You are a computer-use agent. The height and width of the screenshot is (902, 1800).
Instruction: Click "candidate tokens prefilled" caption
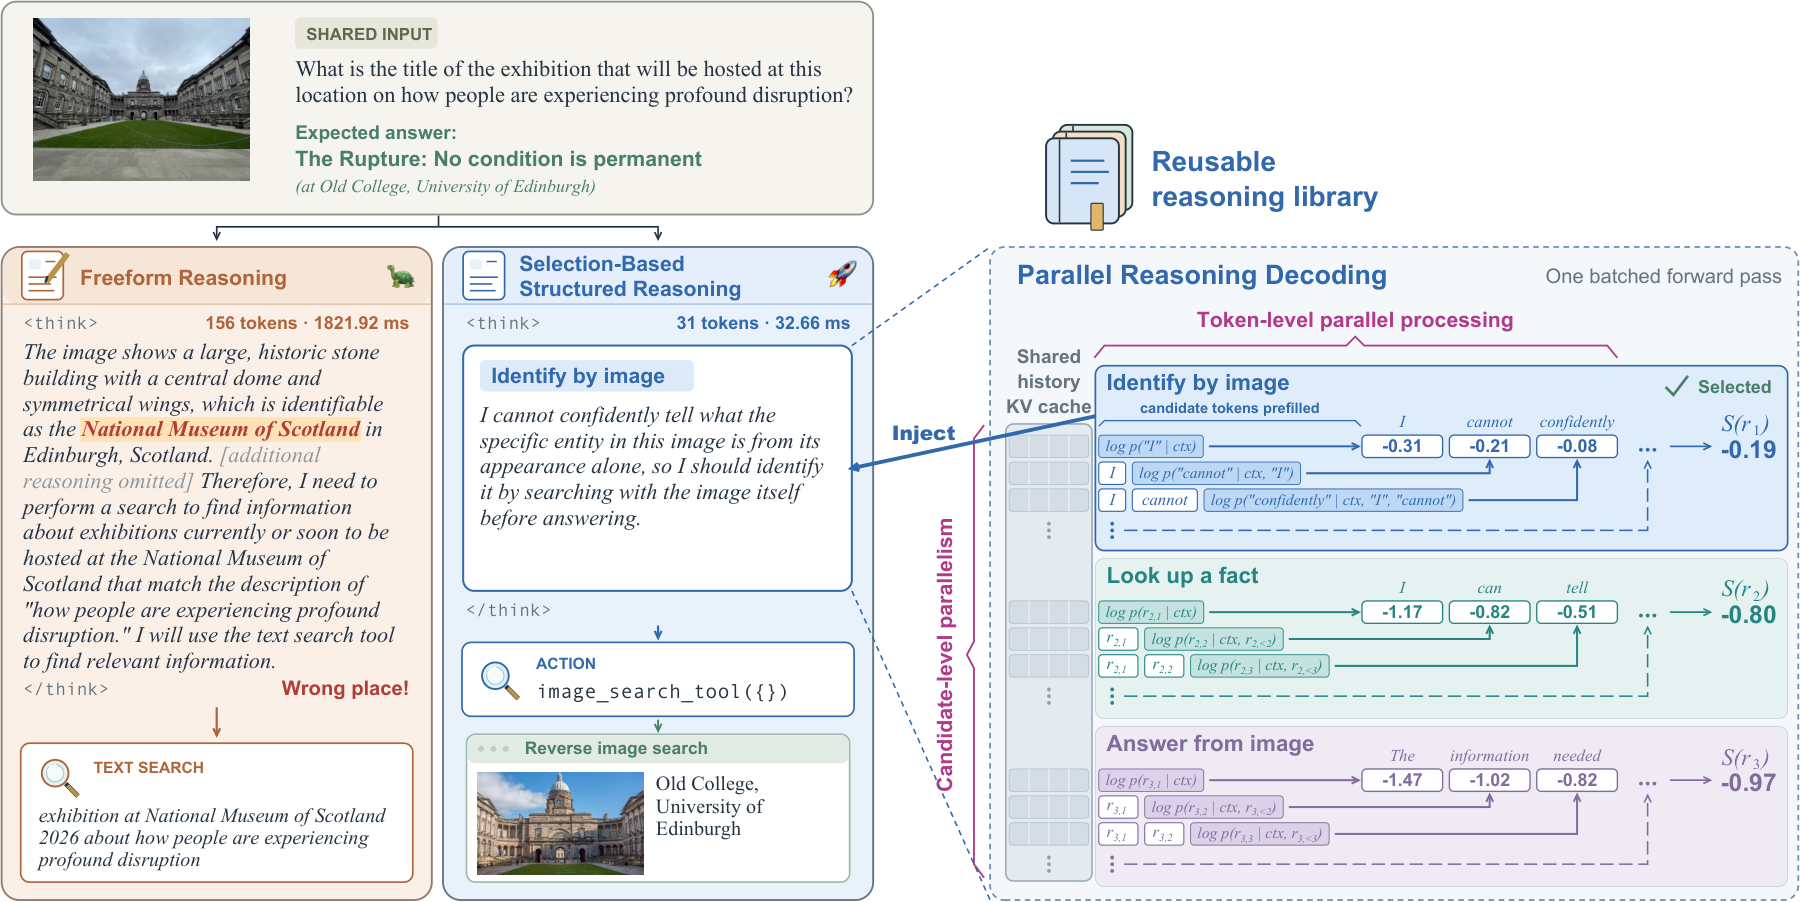[1229, 408]
